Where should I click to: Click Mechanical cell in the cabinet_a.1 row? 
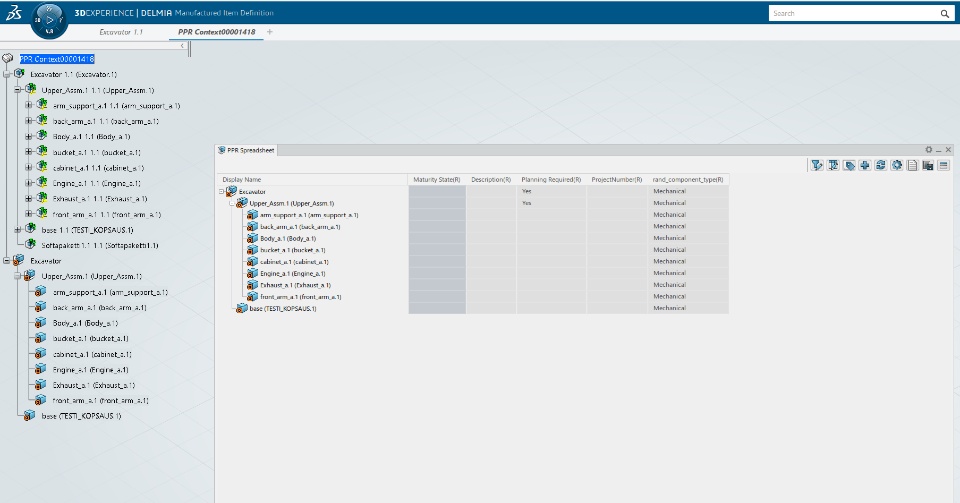pos(688,261)
